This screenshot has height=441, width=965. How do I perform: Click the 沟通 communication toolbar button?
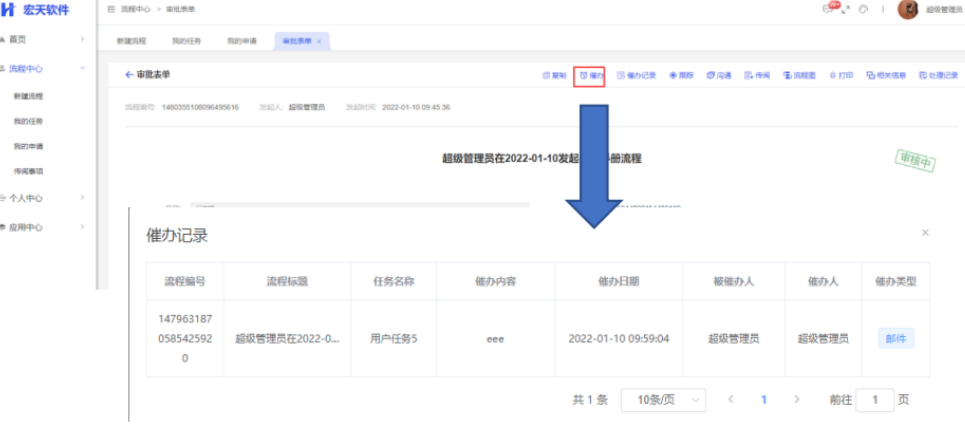[719, 76]
